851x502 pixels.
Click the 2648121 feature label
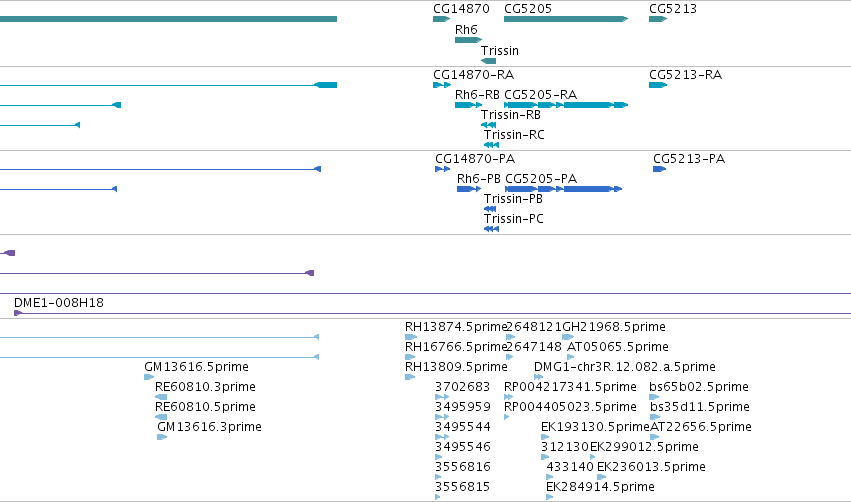534,327
